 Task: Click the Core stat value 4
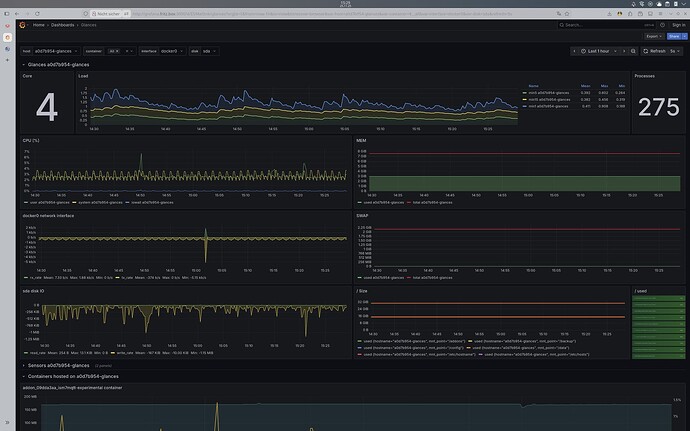47,107
